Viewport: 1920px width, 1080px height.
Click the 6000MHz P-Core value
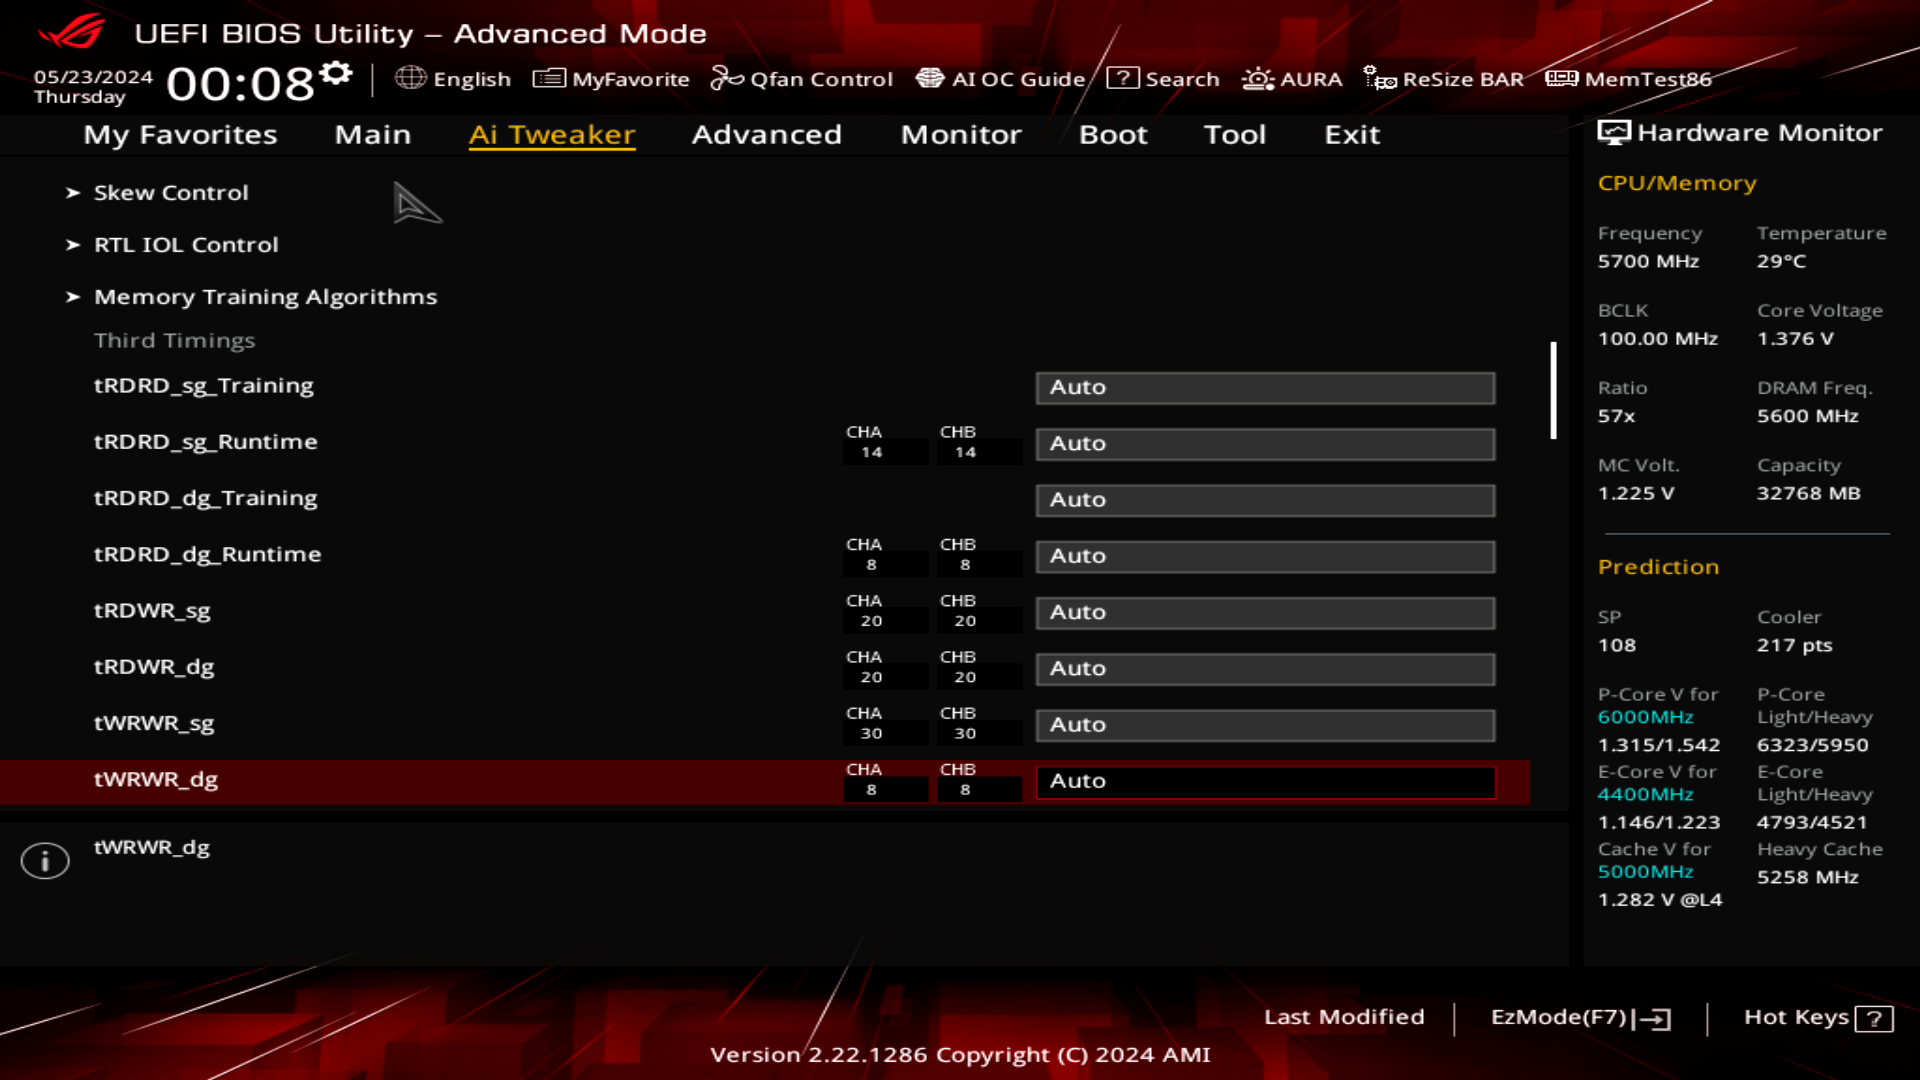pos(1645,718)
